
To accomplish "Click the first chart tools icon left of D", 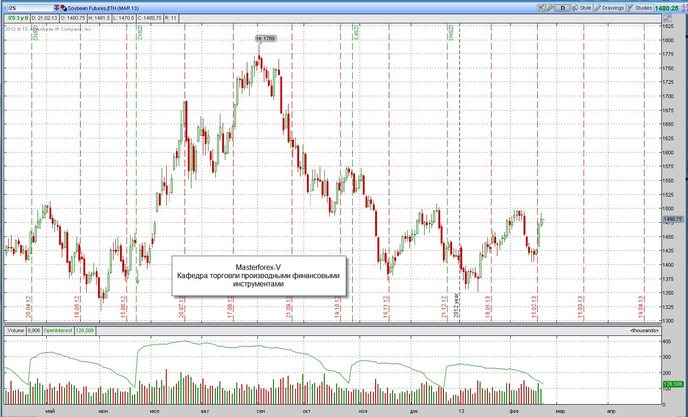I will [541, 8].
